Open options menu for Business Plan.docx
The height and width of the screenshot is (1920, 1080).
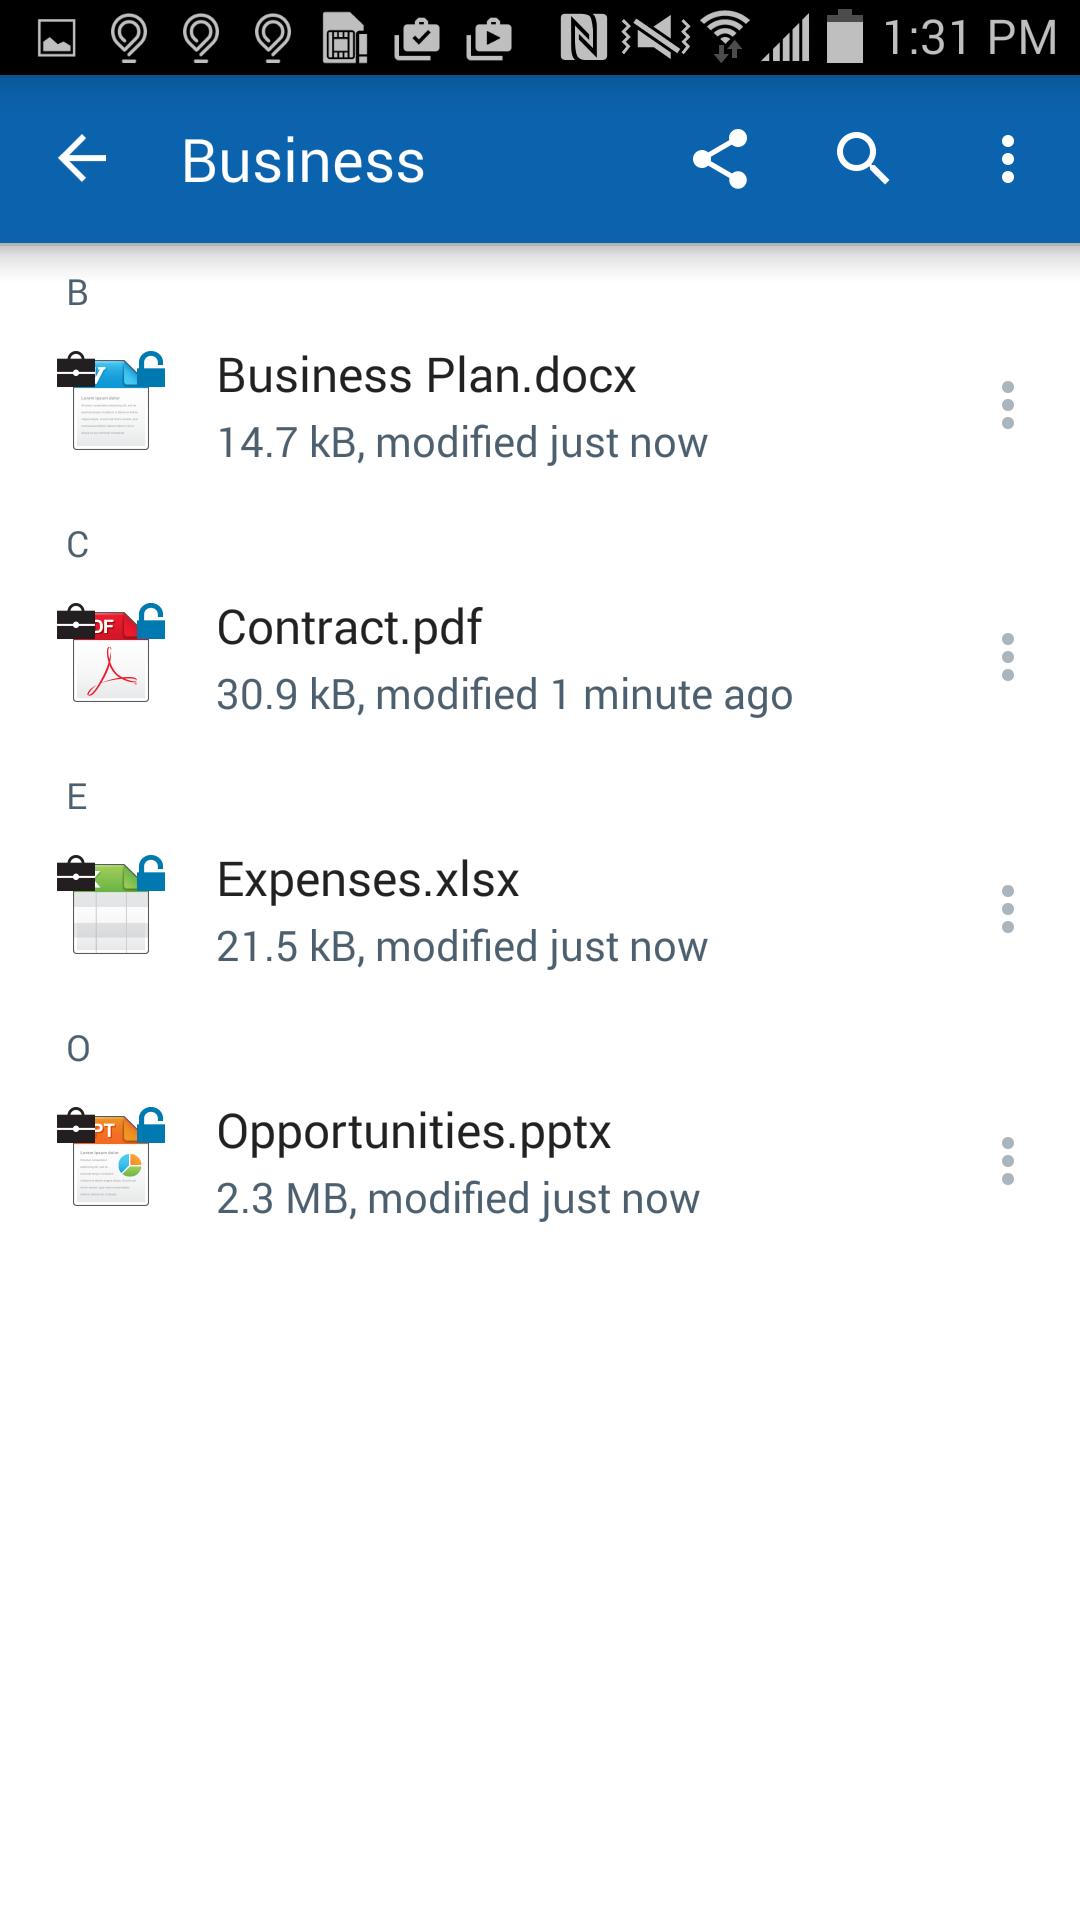(x=1007, y=405)
